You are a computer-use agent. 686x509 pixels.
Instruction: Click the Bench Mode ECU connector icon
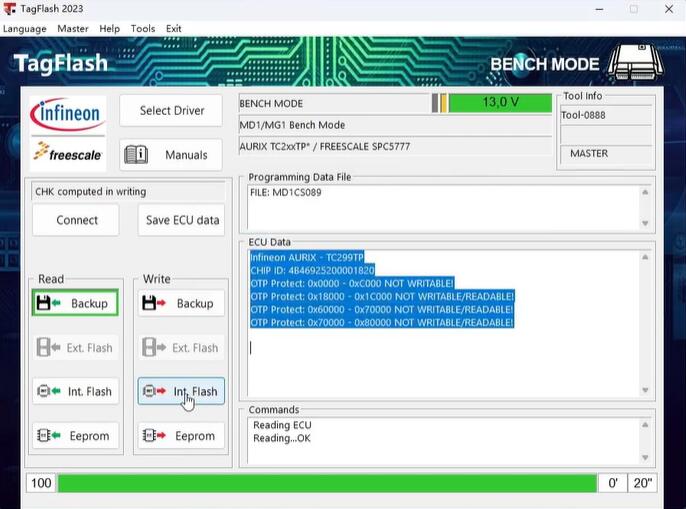[x=636, y=63]
